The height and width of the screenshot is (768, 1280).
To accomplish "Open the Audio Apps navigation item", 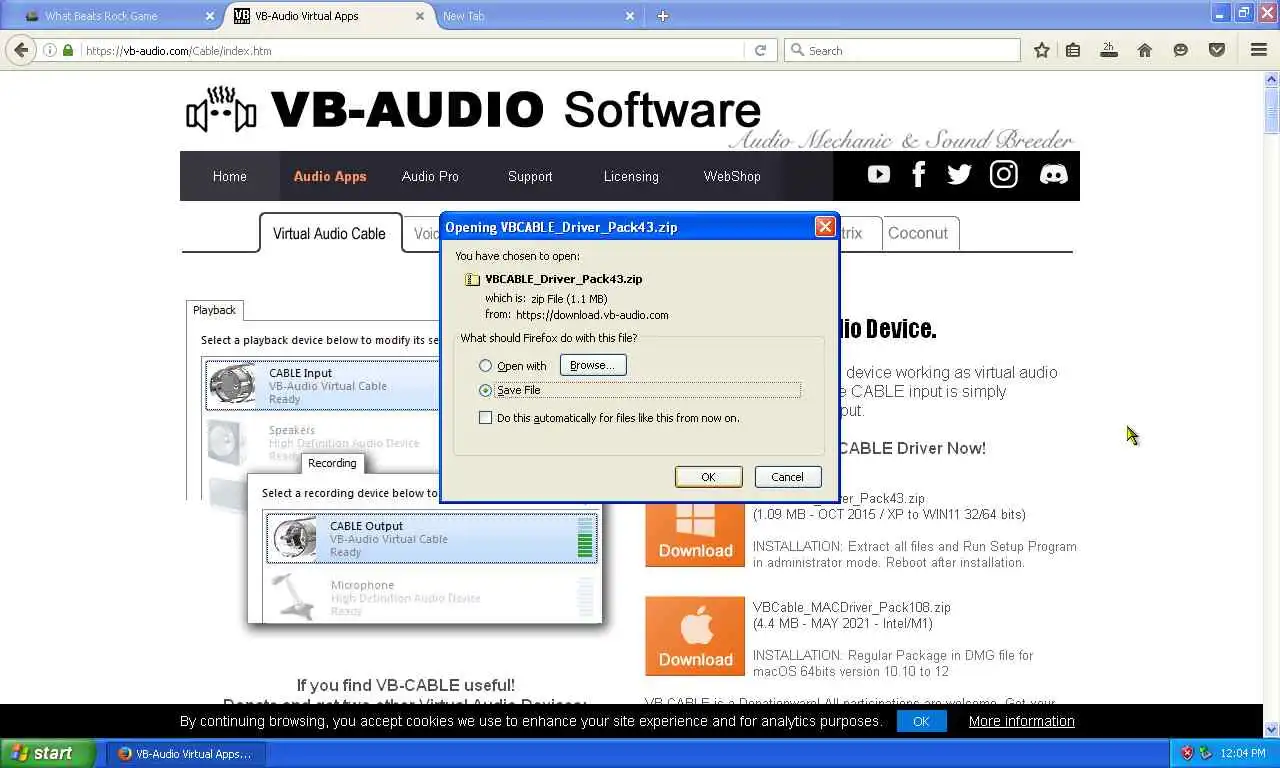I will 330,176.
